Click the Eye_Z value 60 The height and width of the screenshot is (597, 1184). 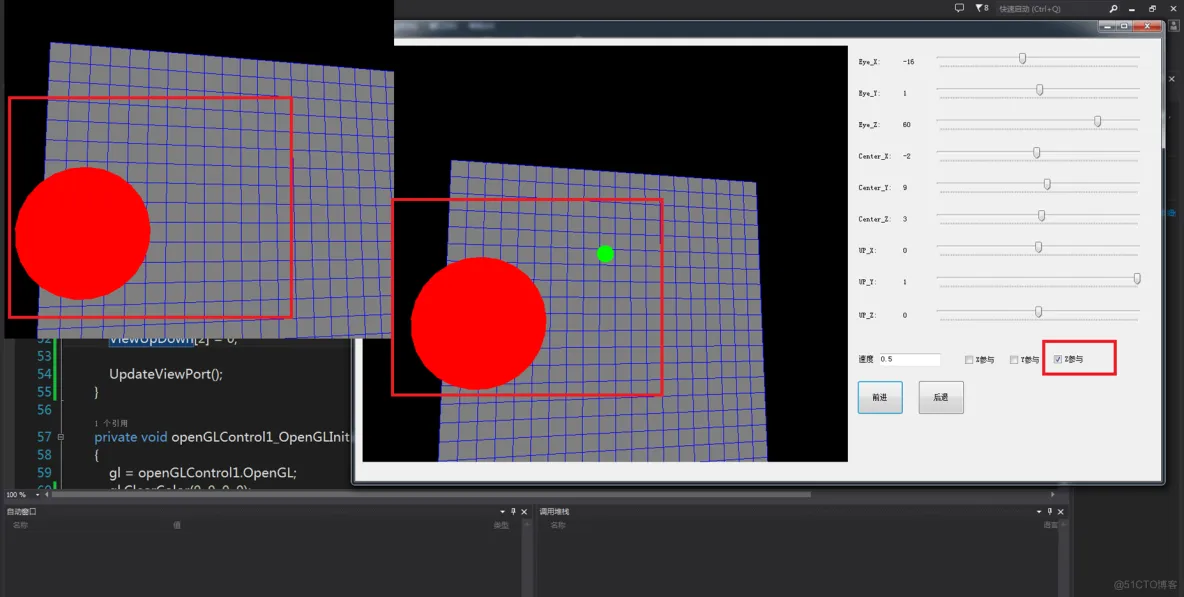coord(906,125)
